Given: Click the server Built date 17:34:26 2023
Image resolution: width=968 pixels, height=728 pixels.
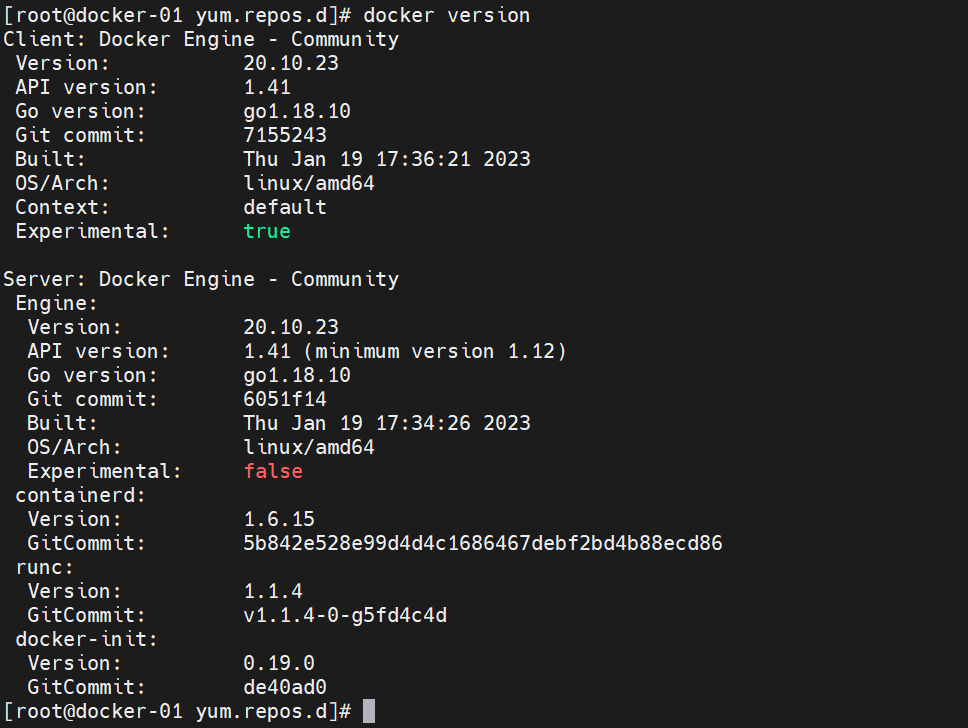Looking at the screenshot, I should coord(453,423).
